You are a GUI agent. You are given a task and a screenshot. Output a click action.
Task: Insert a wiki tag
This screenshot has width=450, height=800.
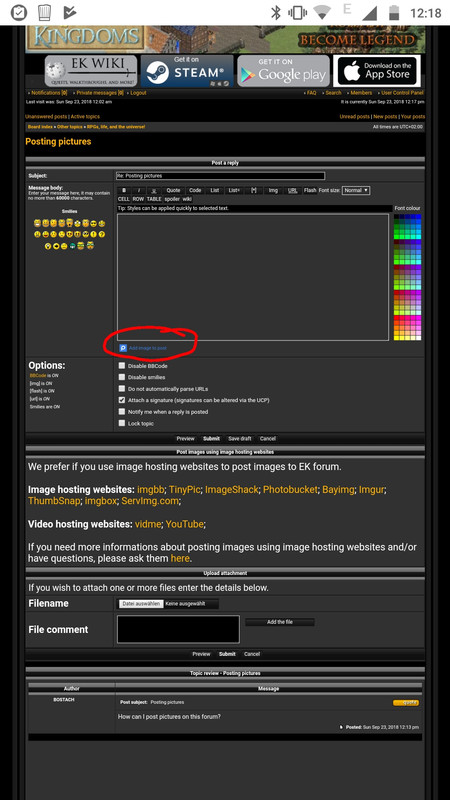[187, 199]
